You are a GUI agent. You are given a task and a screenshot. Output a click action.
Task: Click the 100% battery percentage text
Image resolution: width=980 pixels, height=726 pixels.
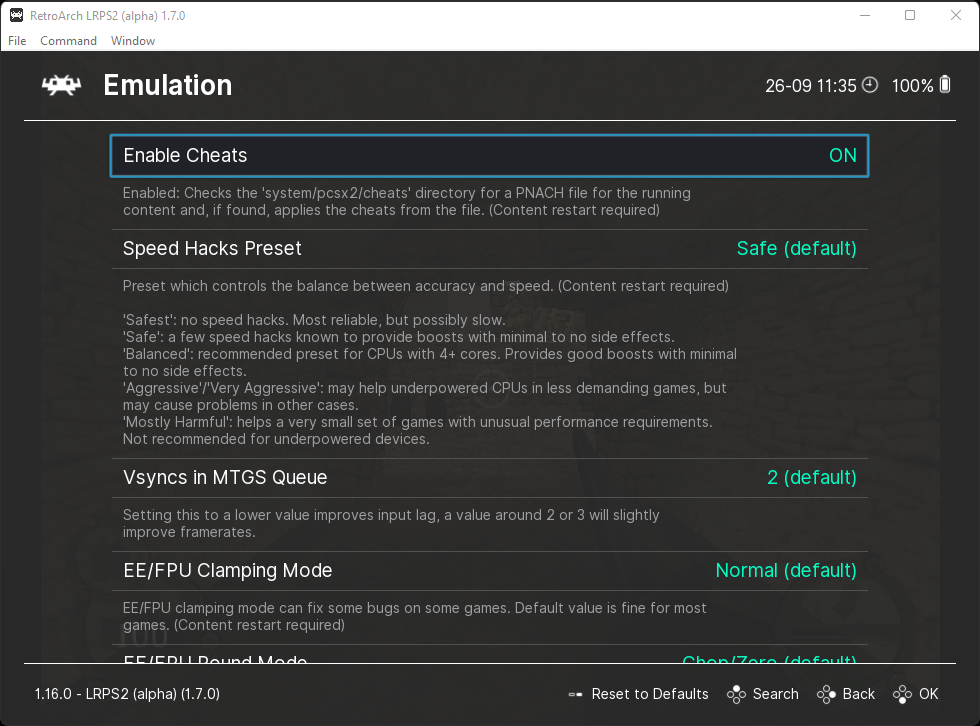coord(912,86)
